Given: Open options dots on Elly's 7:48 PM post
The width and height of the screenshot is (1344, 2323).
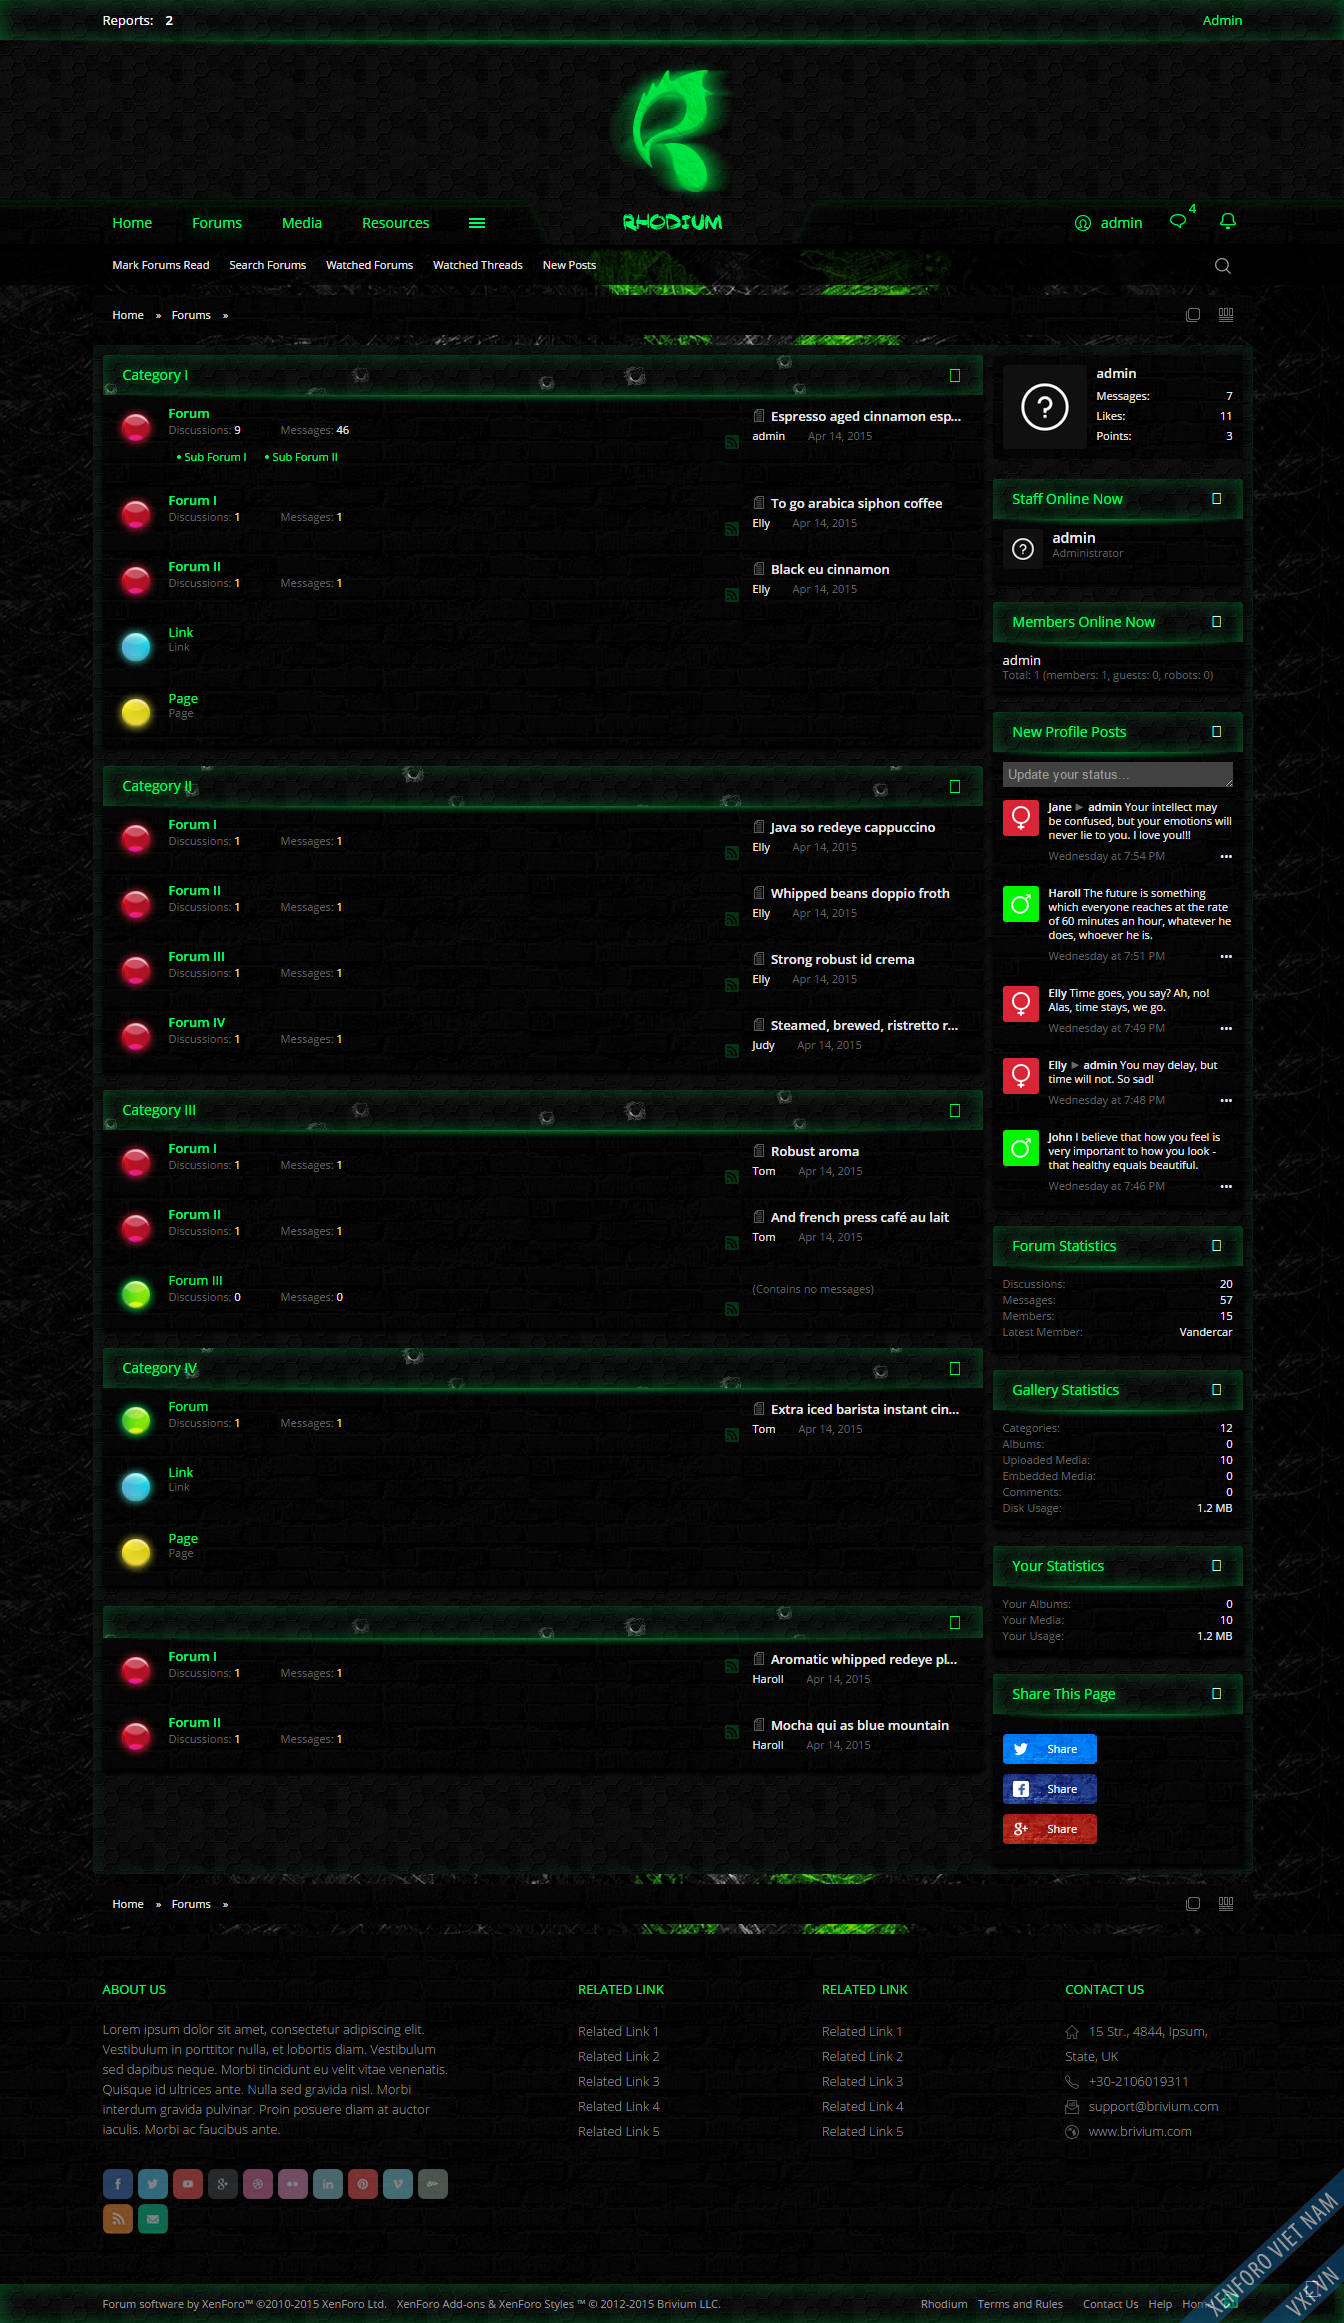Looking at the screenshot, I should 1226,1101.
